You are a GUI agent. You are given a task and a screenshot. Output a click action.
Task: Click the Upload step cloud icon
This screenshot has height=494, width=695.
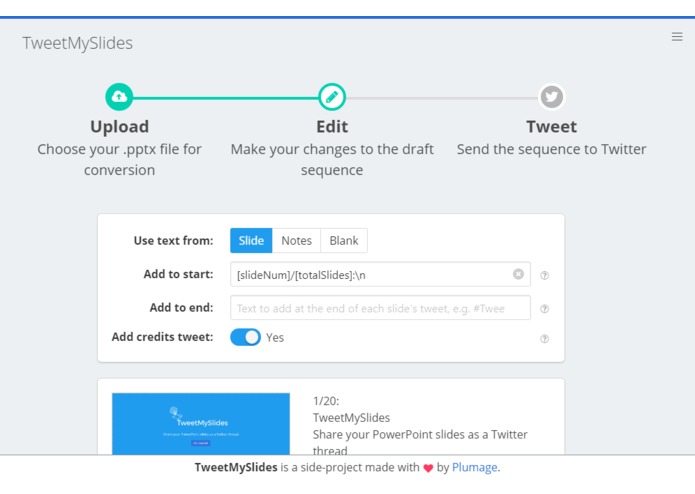pos(119,97)
